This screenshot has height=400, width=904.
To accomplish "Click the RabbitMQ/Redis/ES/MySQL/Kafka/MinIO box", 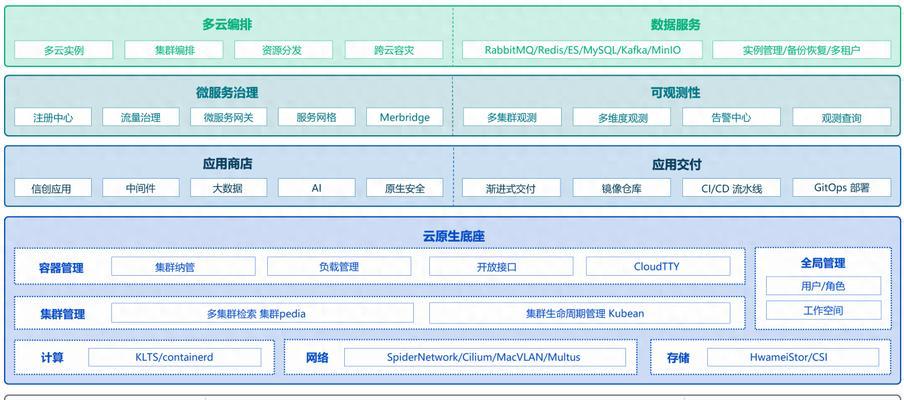I will pyautogui.click(x=582, y=50).
